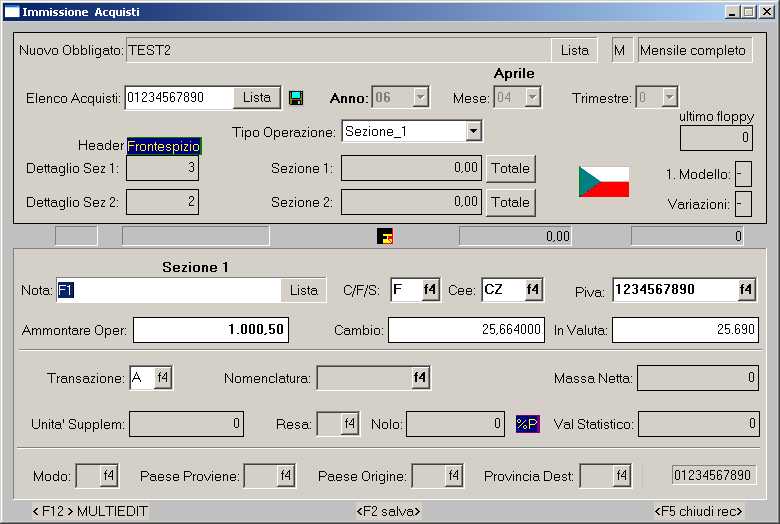
Task: Click the Sezione 1 total amount field
Action: pos(411,168)
